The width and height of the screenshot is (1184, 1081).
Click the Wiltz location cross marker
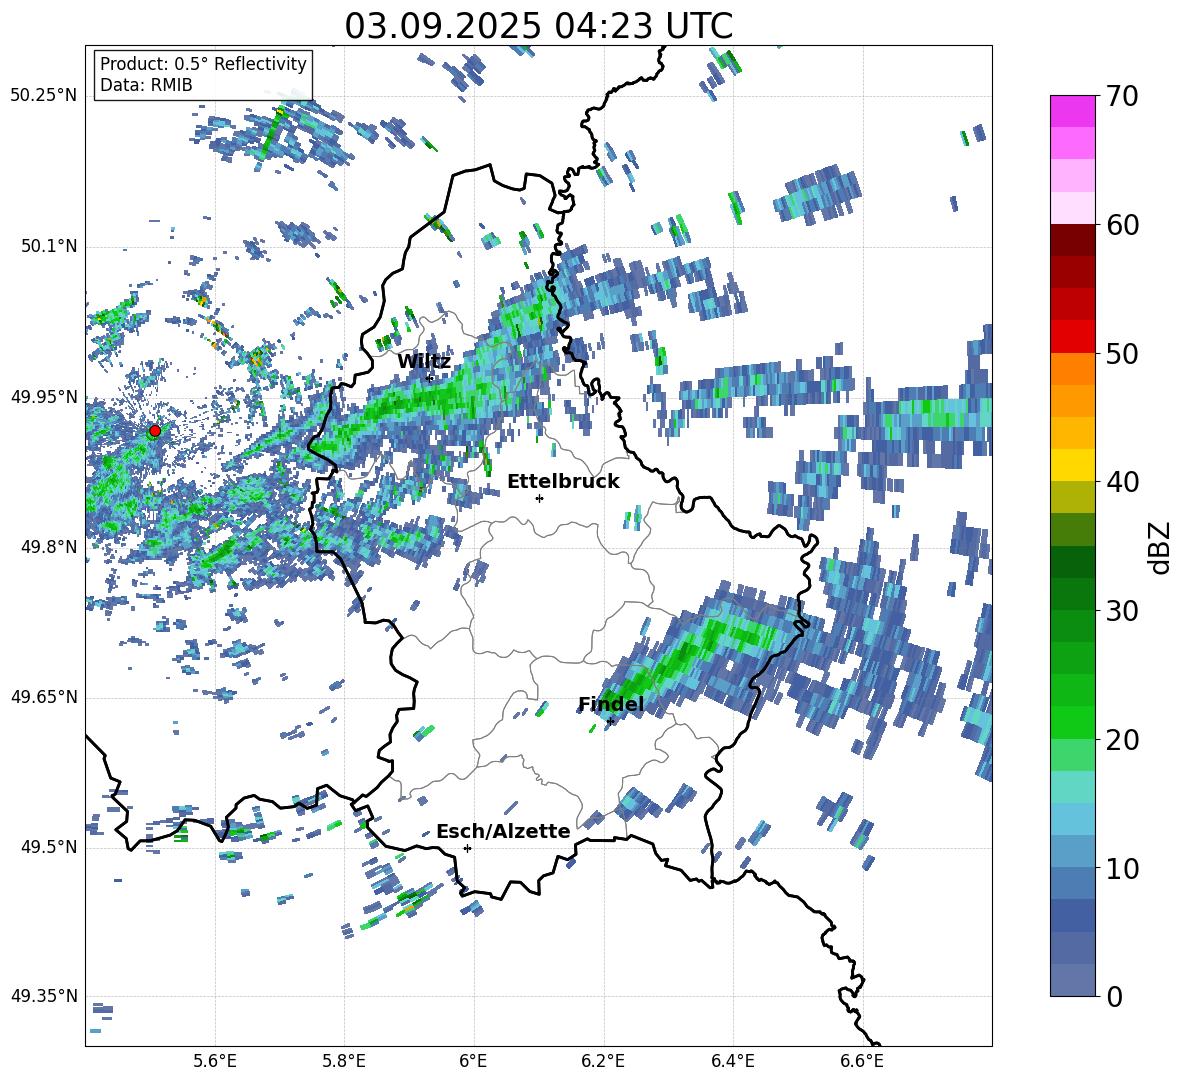click(x=430, y=377)
